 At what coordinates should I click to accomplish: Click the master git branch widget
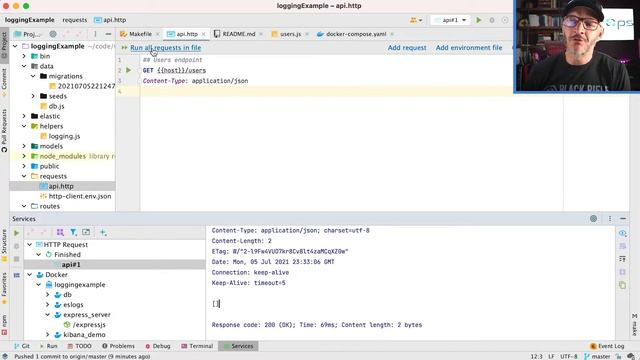pos(597,356)
